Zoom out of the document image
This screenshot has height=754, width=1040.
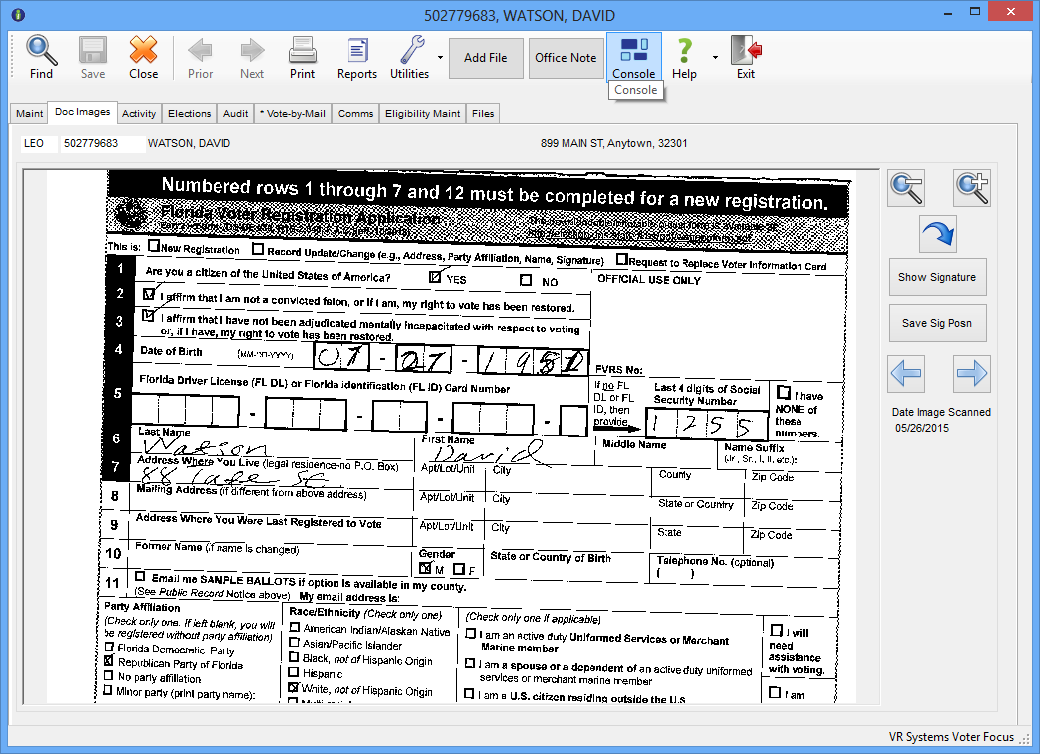[906, 188]
